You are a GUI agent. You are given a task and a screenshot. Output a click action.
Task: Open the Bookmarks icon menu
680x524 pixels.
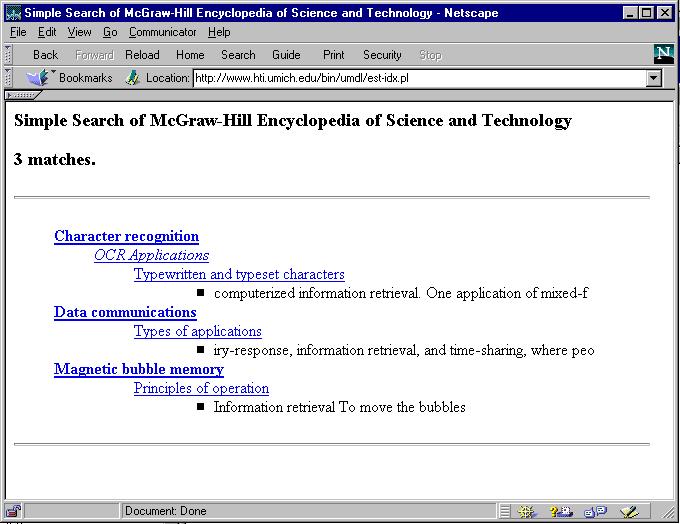click(39, 78)
